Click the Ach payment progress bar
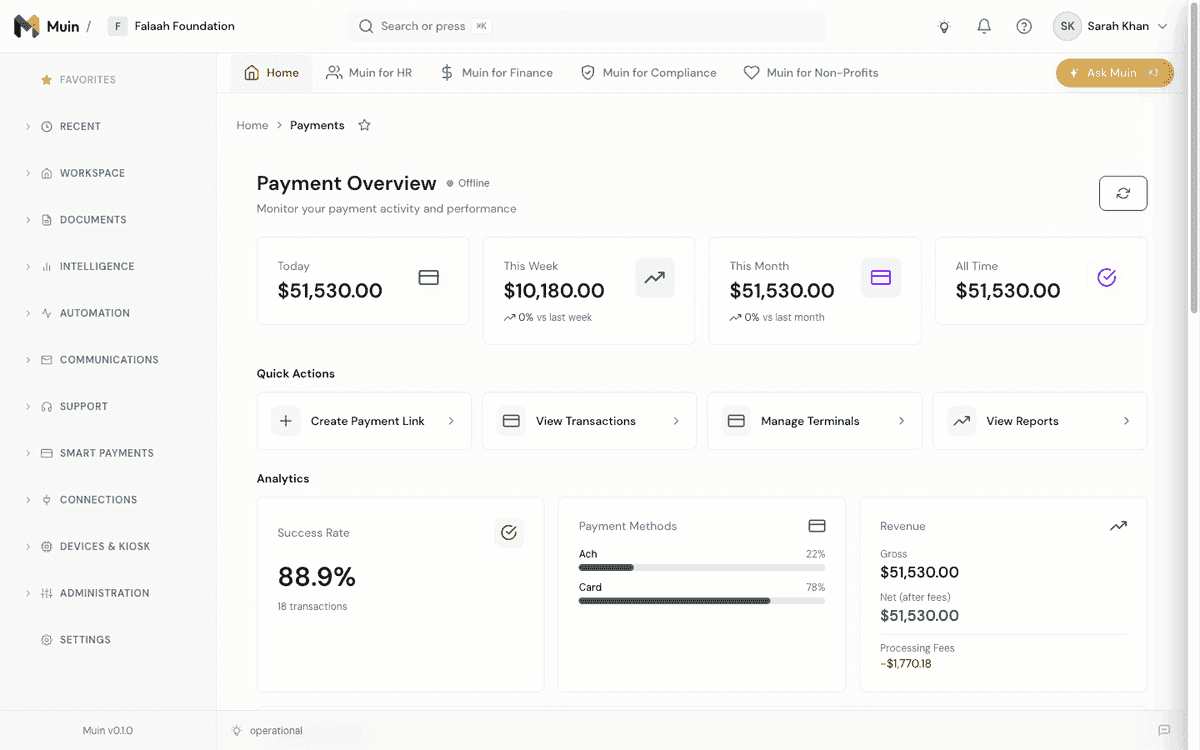1200x750 pixels. coord(702,568)
